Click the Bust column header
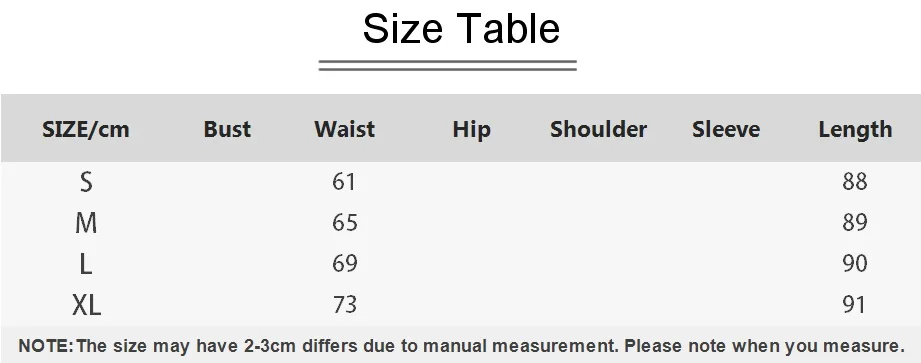This screenshot has width=921, height=363. click(x=227, y=129)
